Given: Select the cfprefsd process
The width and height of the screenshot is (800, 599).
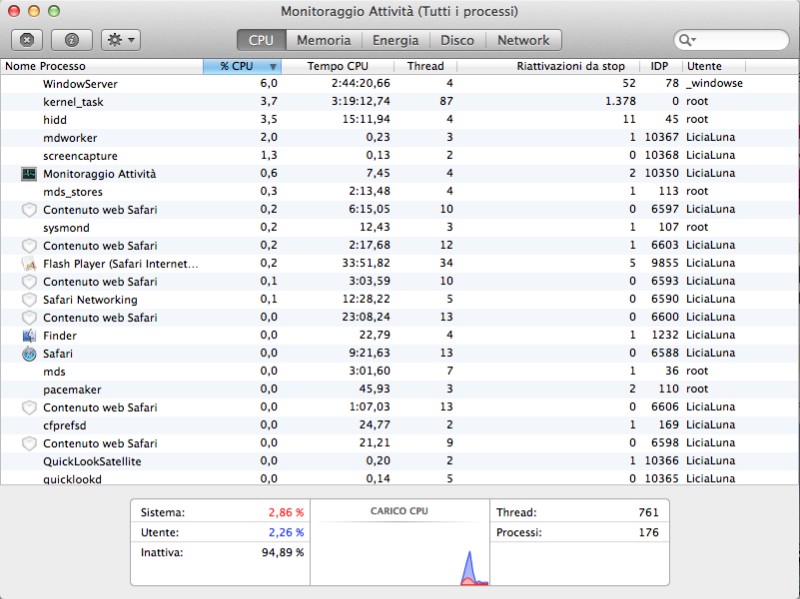Looking at the screenshot, I should click(399, 425).
